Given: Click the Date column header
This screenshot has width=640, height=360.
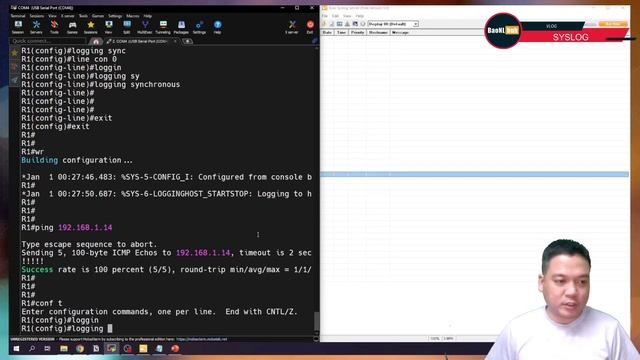Looking at the screenshot, I should tap(328, 32).
